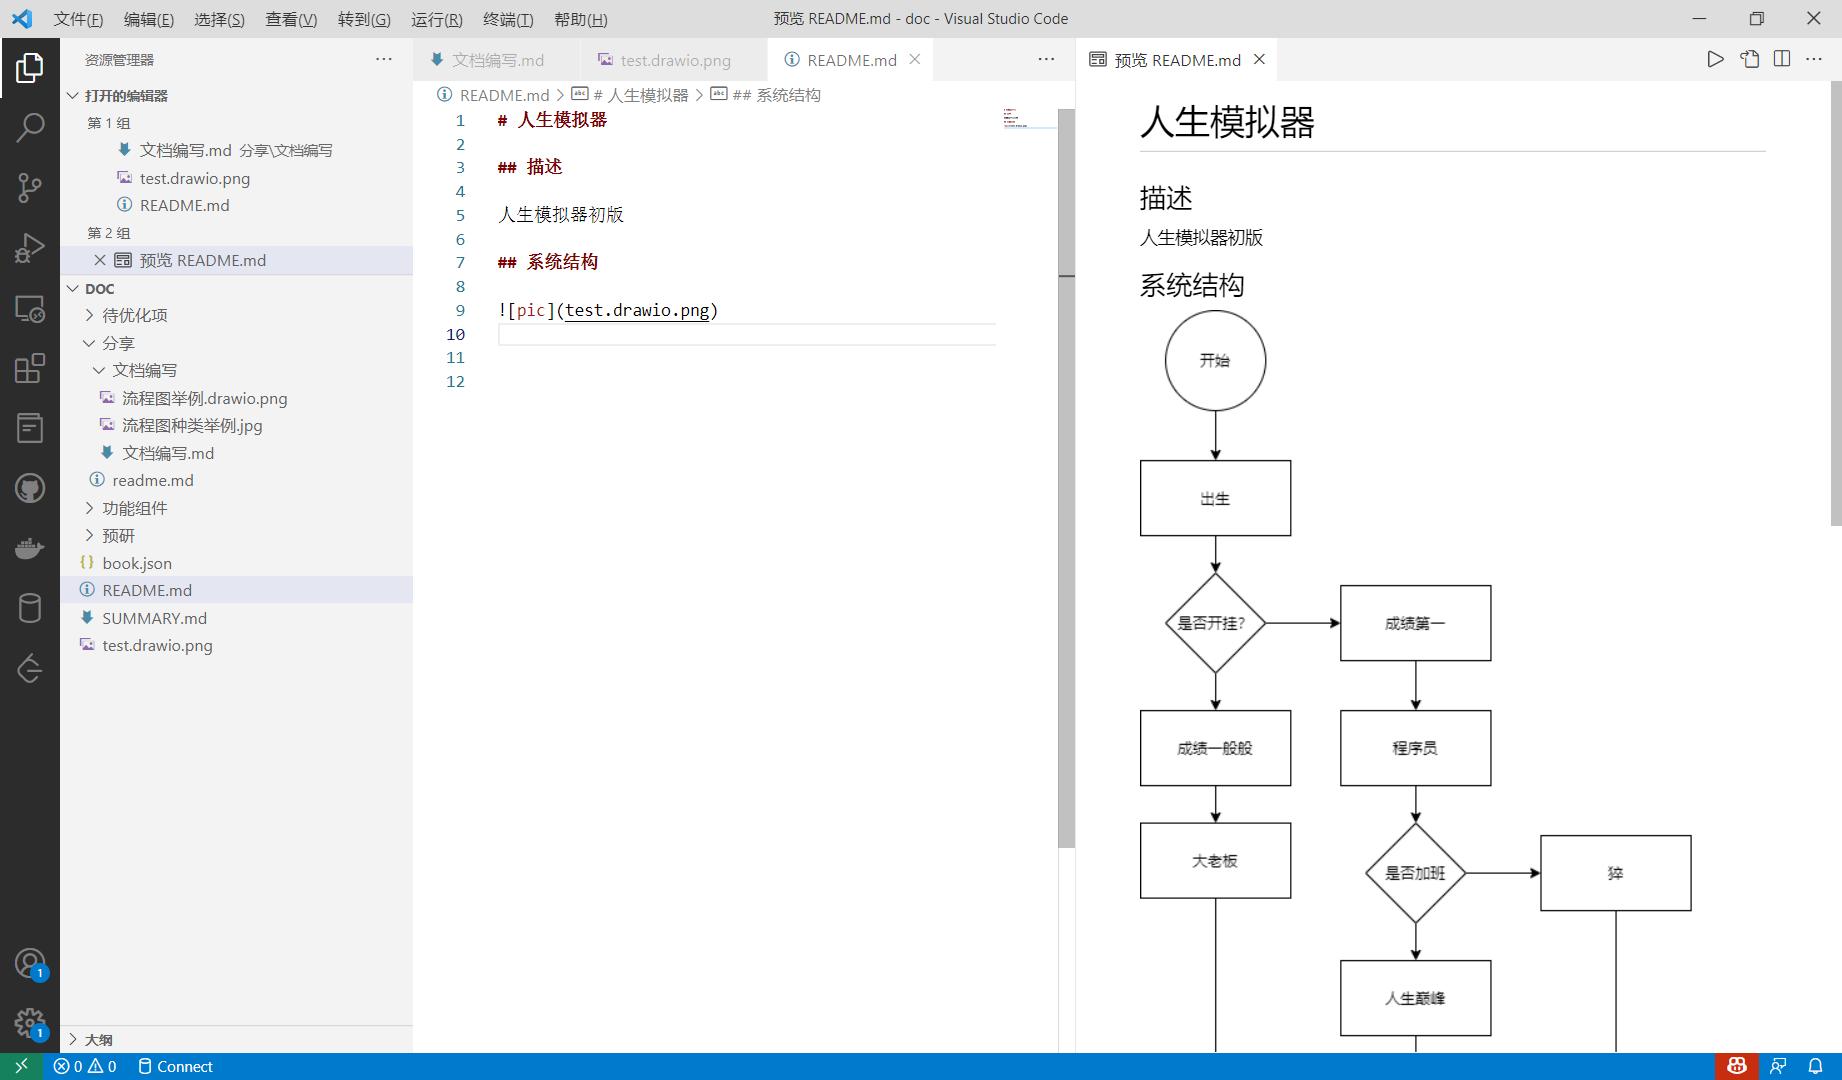This screenshot has height=1080, width=1842.
Task: Click the notifications bell in the status bar
Action: (x=1816, y=1066)
